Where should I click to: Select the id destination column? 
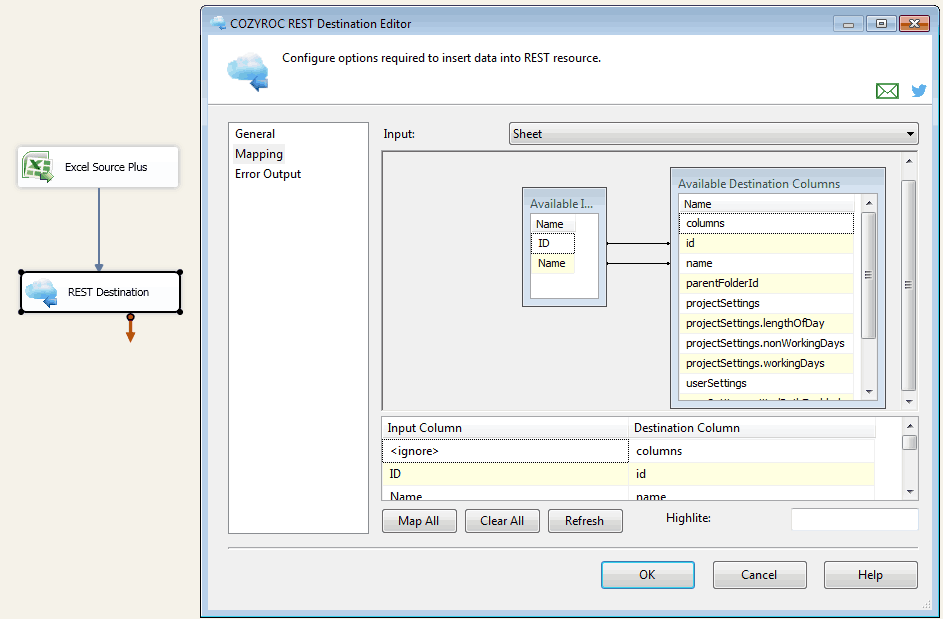(766, 243)
